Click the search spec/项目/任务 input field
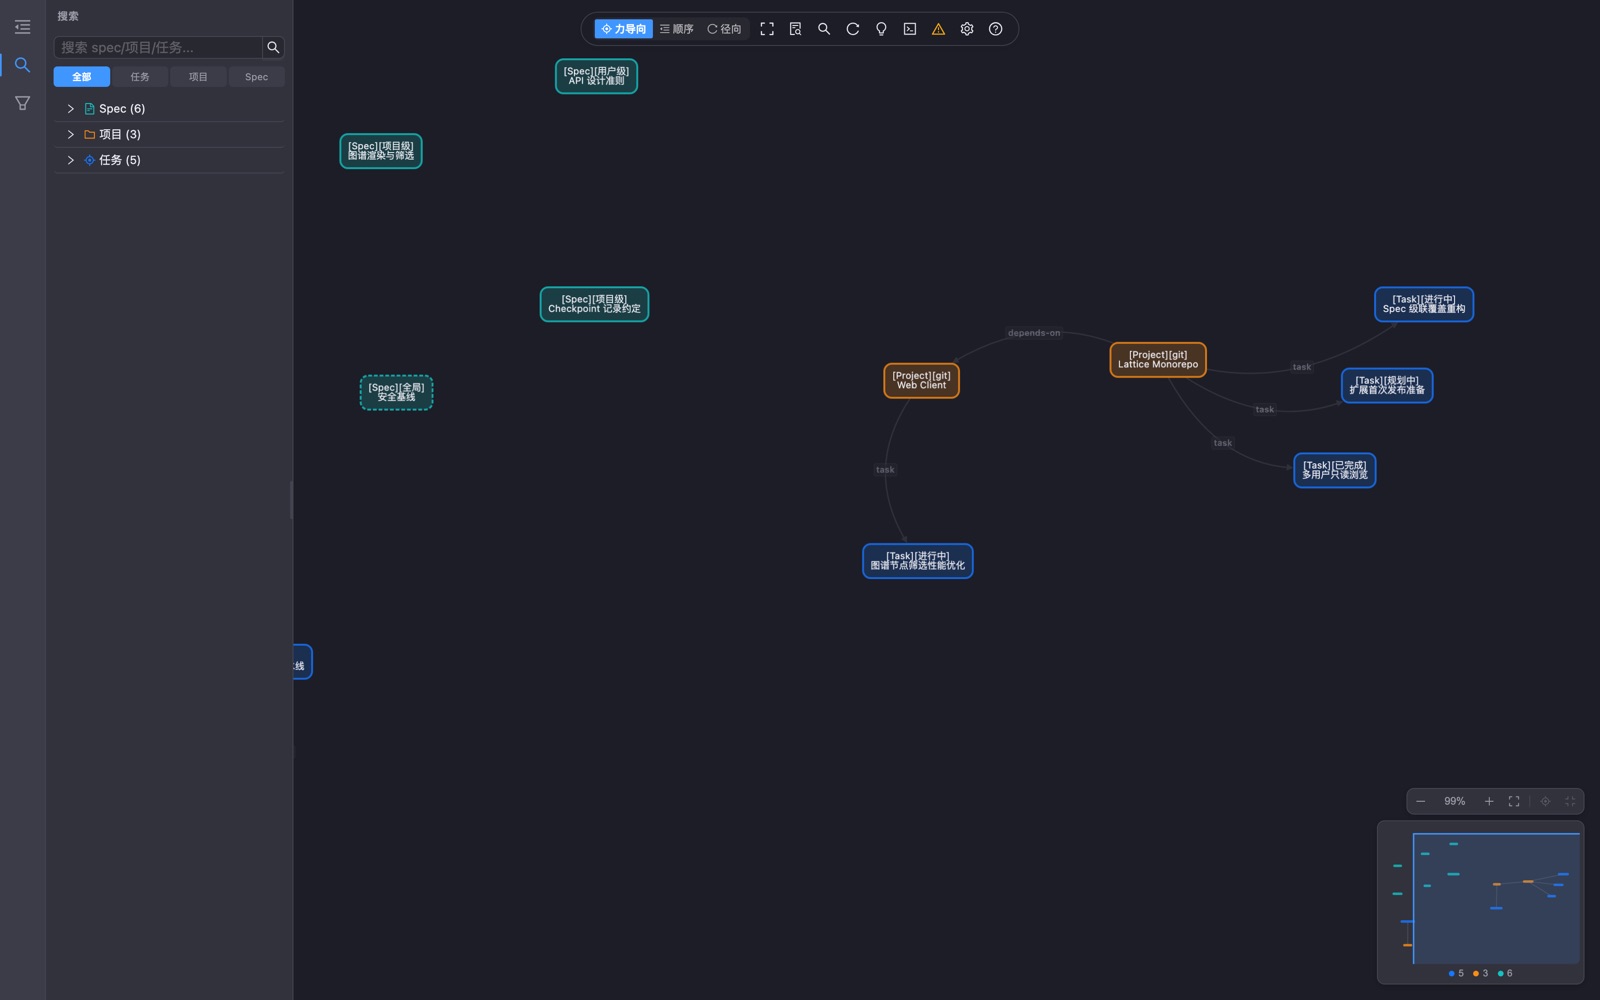 (158, 47)
